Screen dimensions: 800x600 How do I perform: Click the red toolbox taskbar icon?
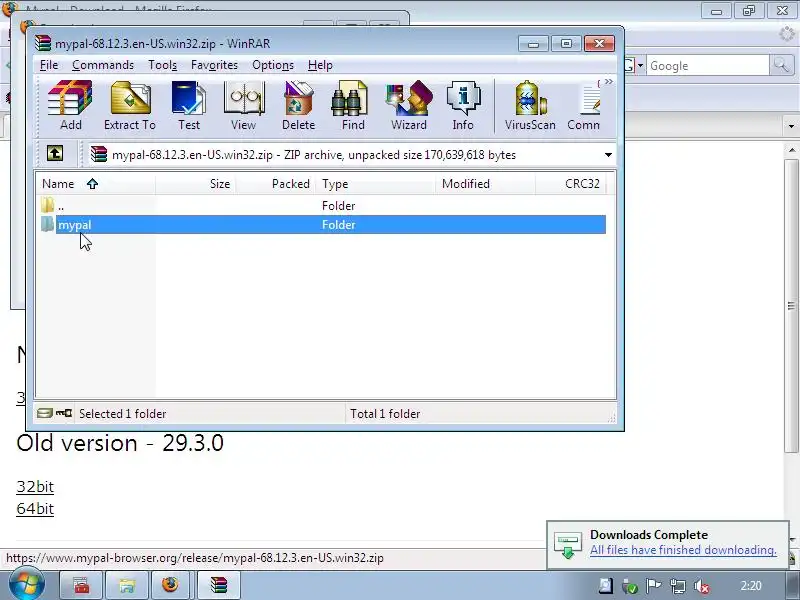tap(82, 586)
